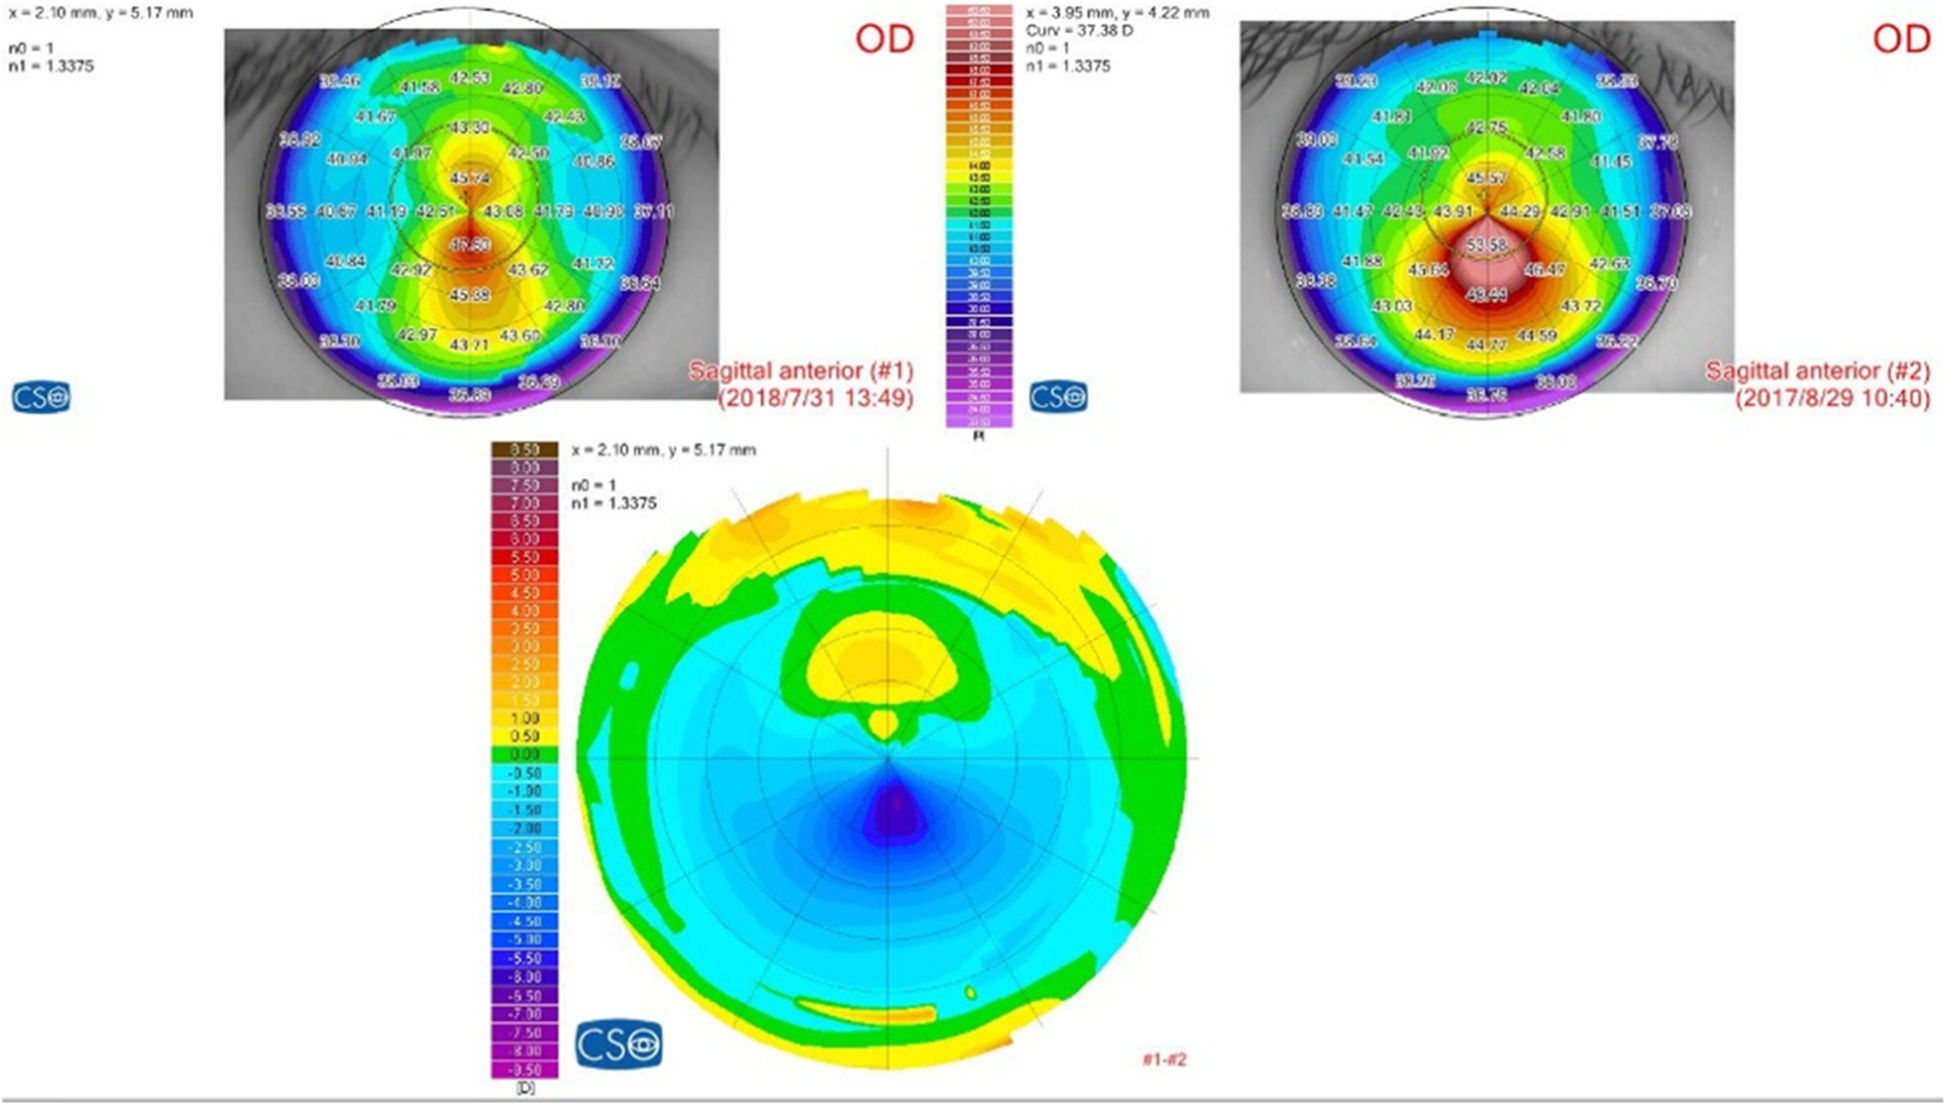Click the CSO logo beside map #1
Screen dimensions: 1946x1106
(x=41, y=397)
